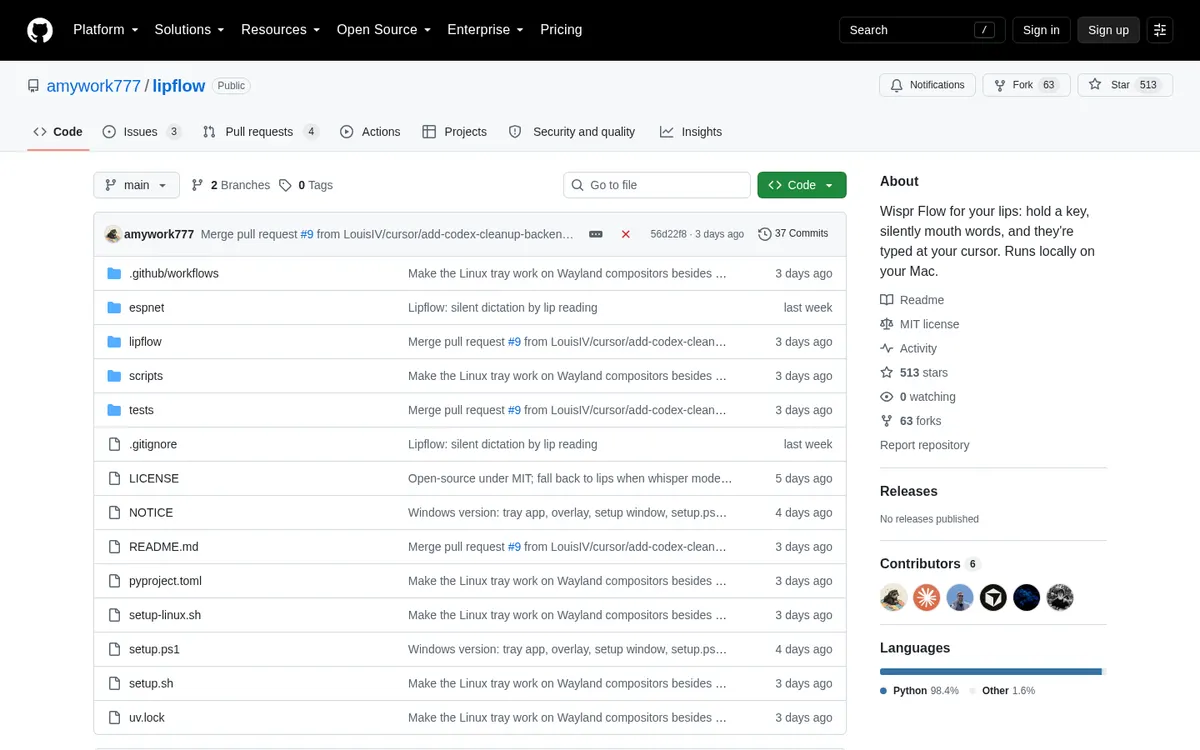
Task: Open the NOTICE file
Action: (151, 512)
